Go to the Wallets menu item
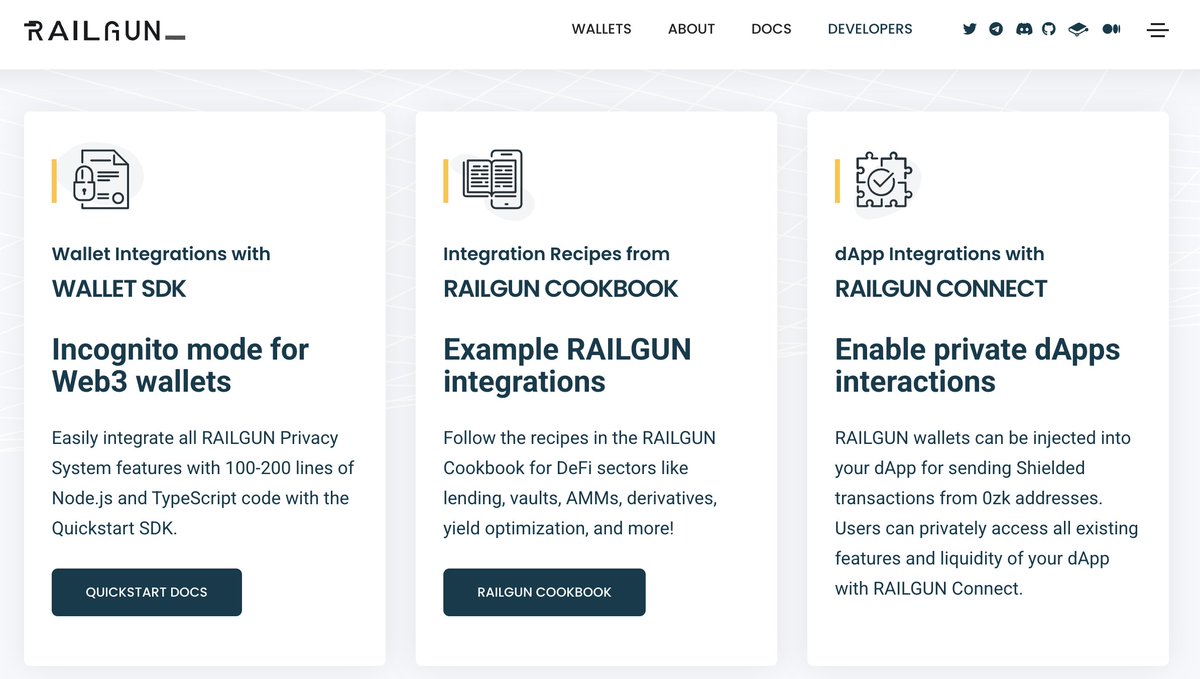 [602, 29]
